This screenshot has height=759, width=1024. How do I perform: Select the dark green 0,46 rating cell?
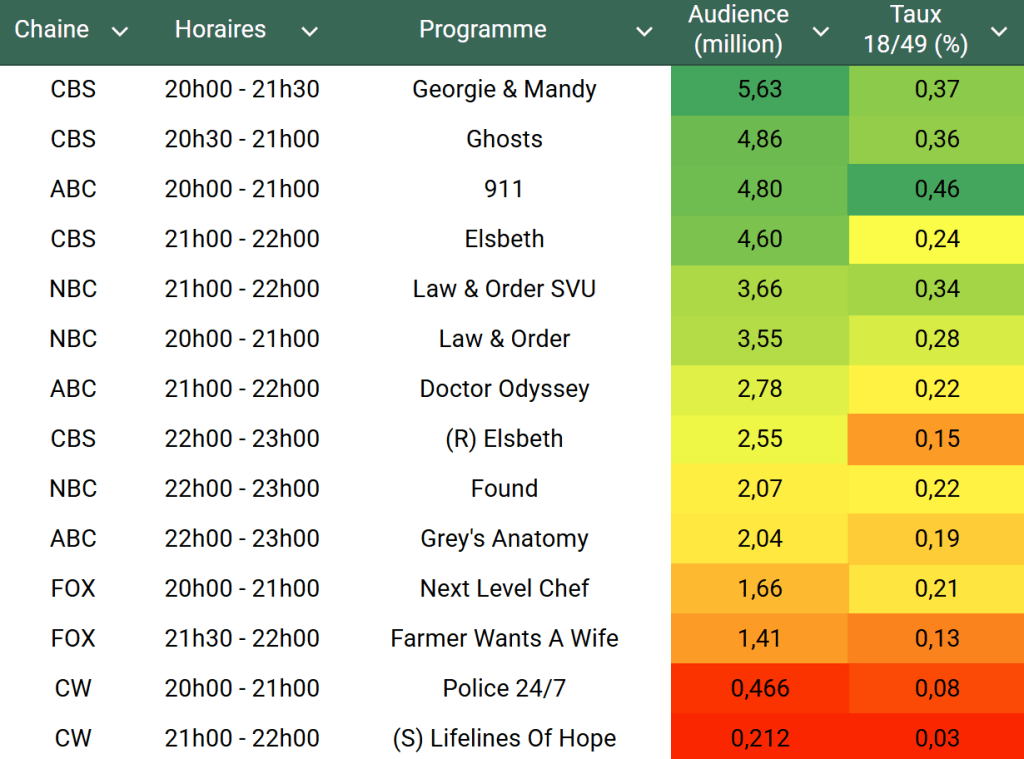coord(936,189)
